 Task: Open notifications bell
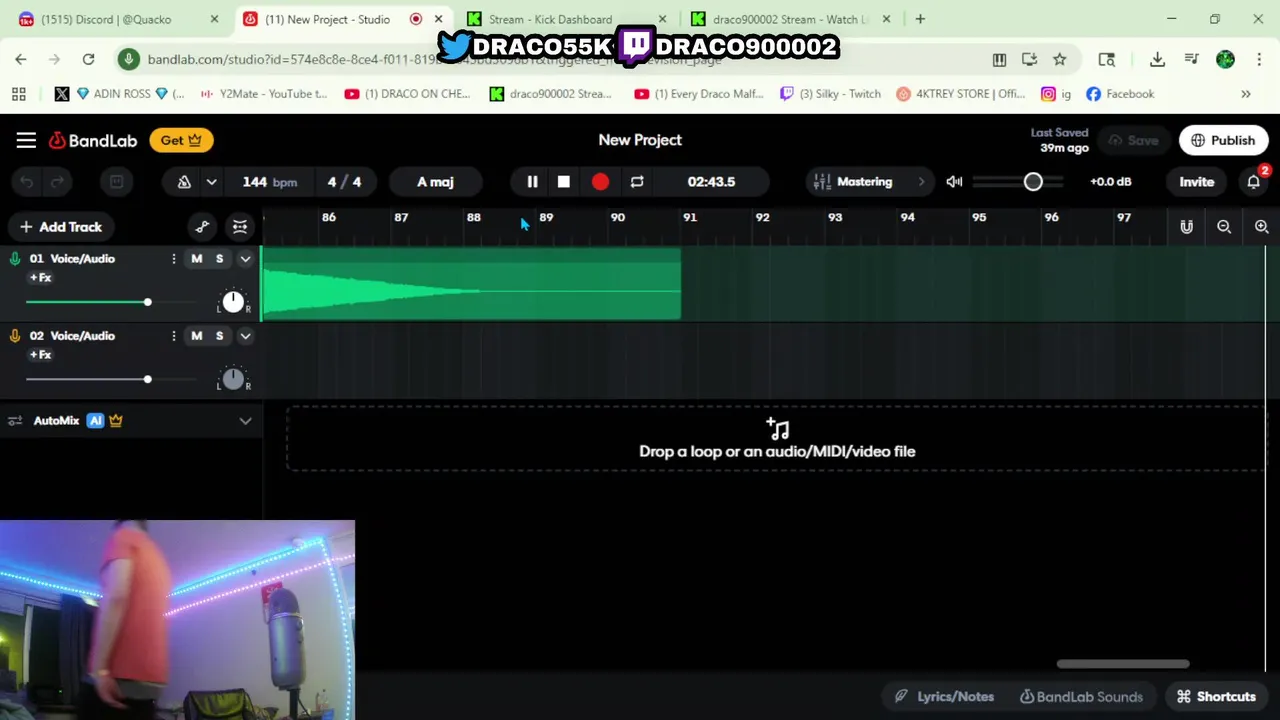[x=1253, y=182]
